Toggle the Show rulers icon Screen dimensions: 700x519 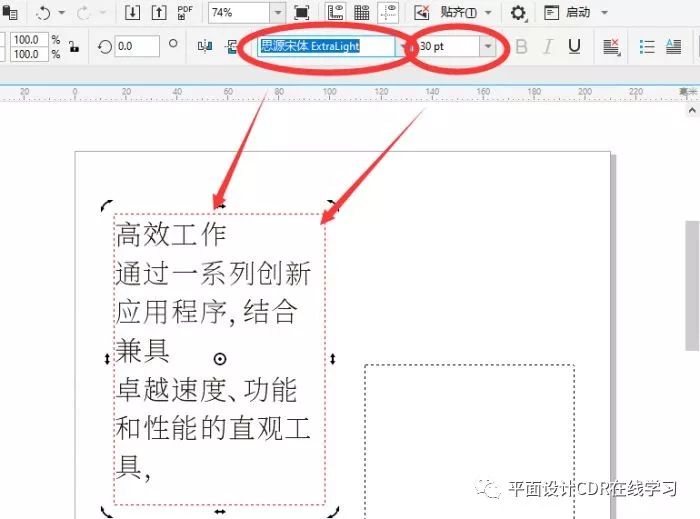click(335, 12)
